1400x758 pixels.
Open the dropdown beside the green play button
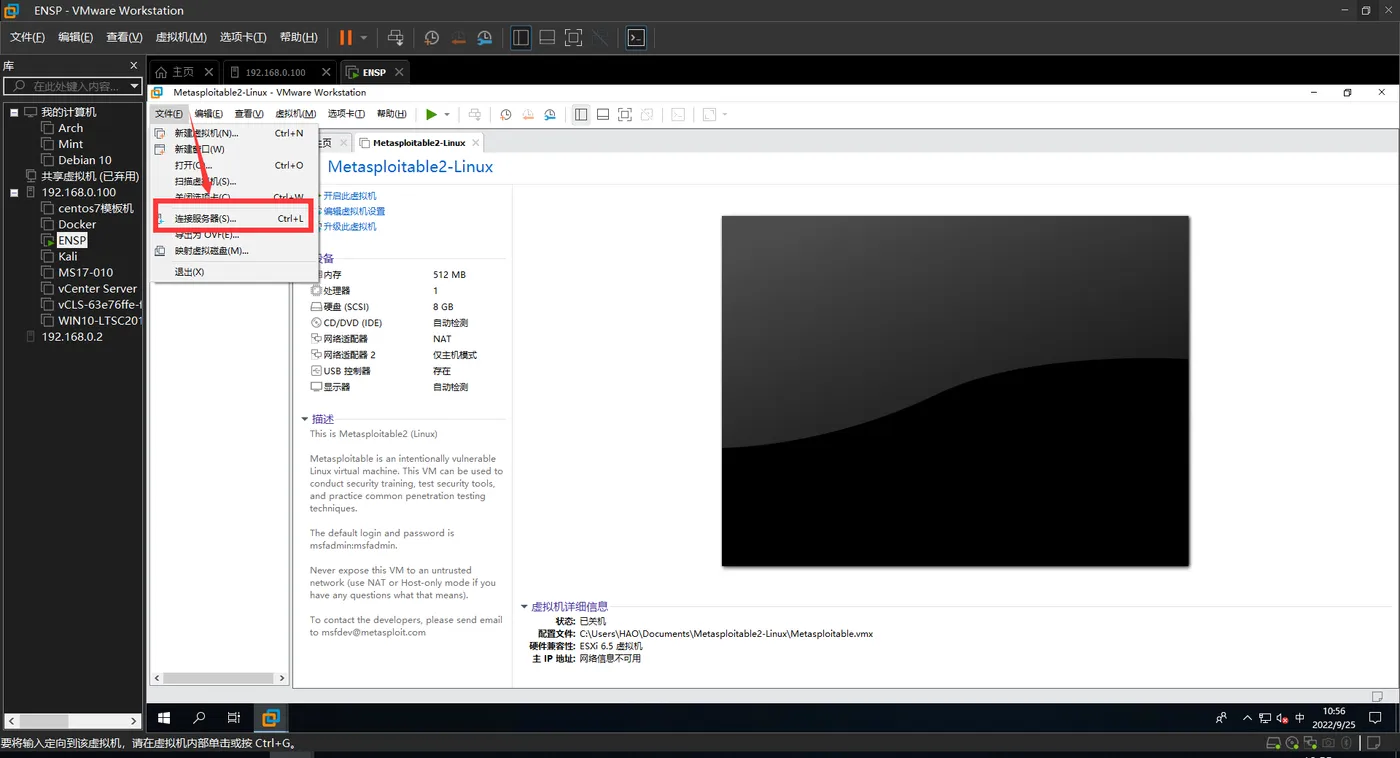click(447, 115)
